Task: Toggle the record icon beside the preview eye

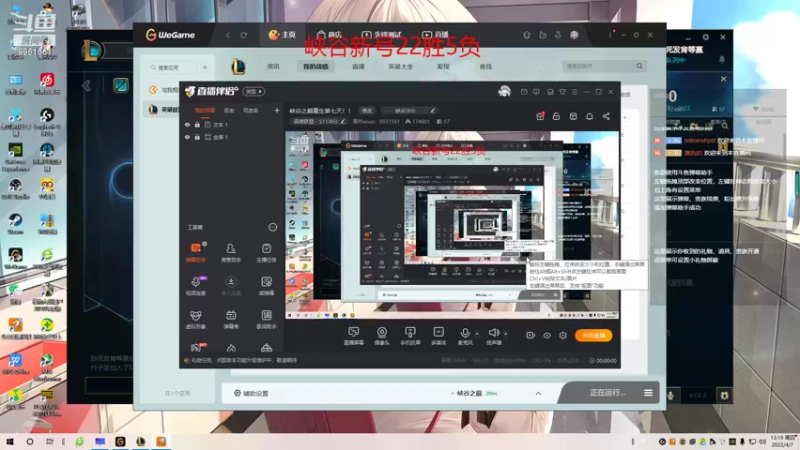Action: 530,336
